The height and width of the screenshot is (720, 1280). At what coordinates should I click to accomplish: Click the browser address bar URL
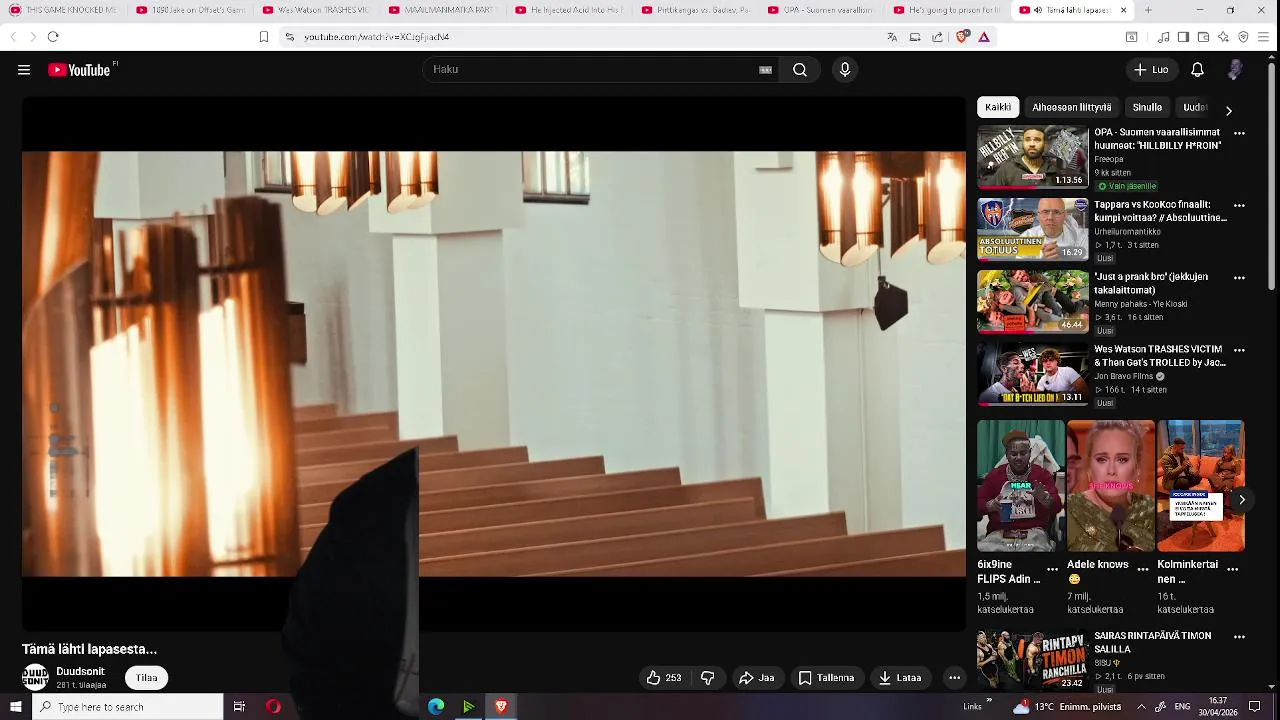pos(376,37)
